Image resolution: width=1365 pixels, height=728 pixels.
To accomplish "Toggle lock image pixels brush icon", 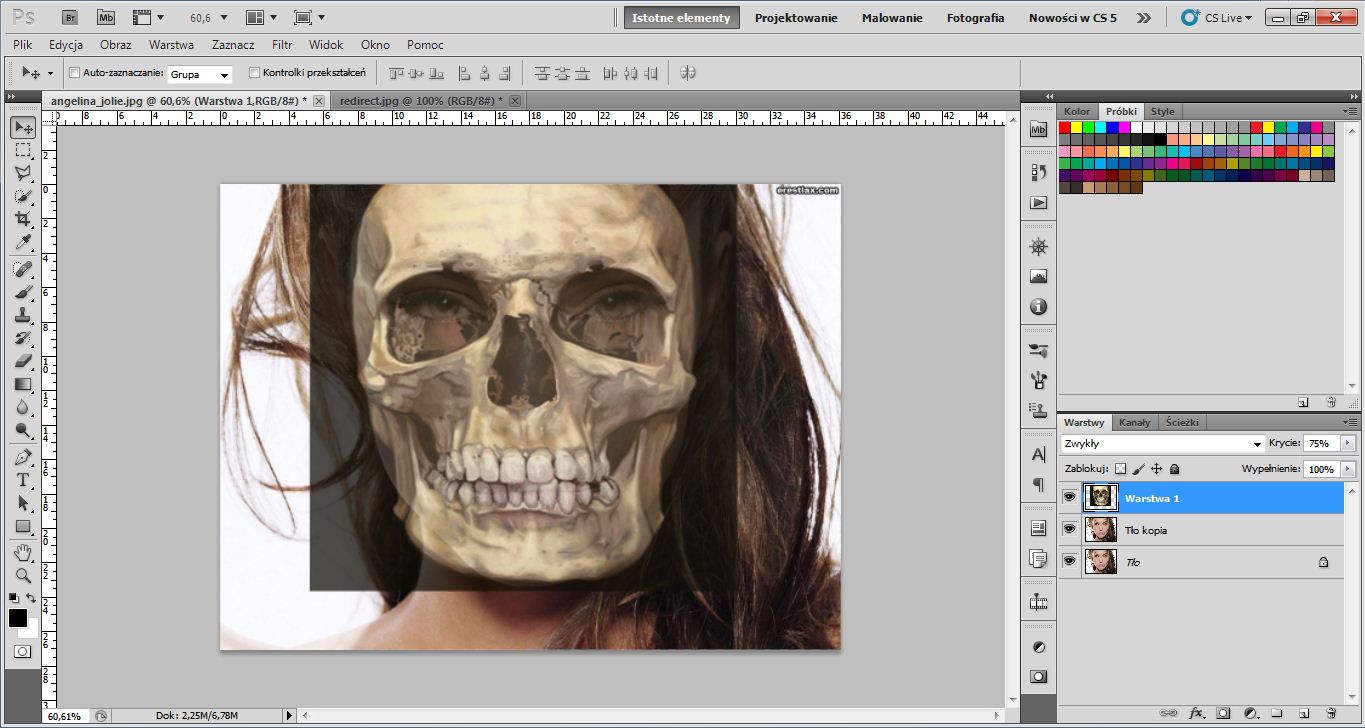I will point(1138,468).
